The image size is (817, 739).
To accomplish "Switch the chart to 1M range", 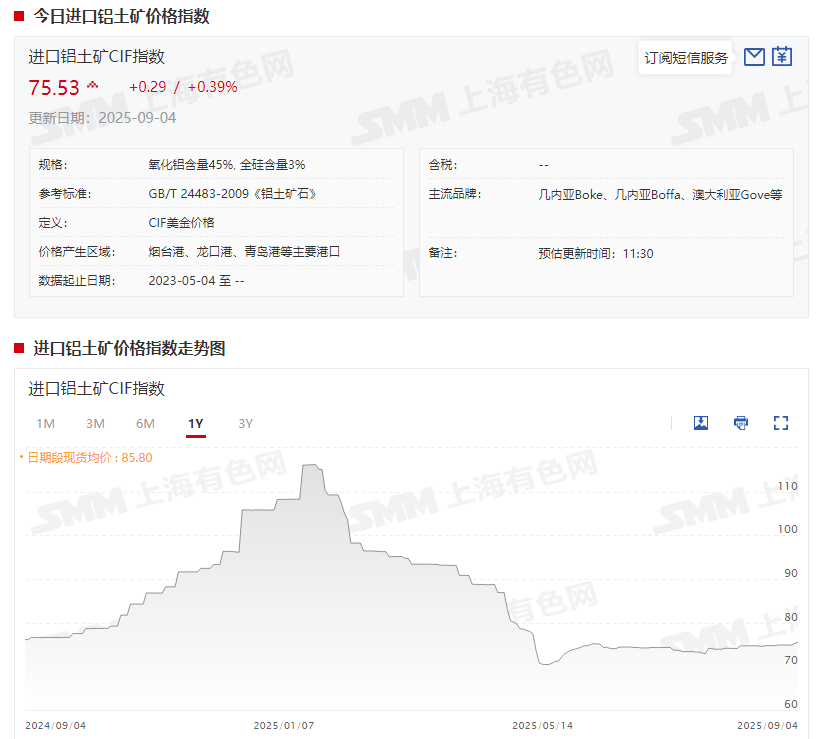I will pos(45,424).
